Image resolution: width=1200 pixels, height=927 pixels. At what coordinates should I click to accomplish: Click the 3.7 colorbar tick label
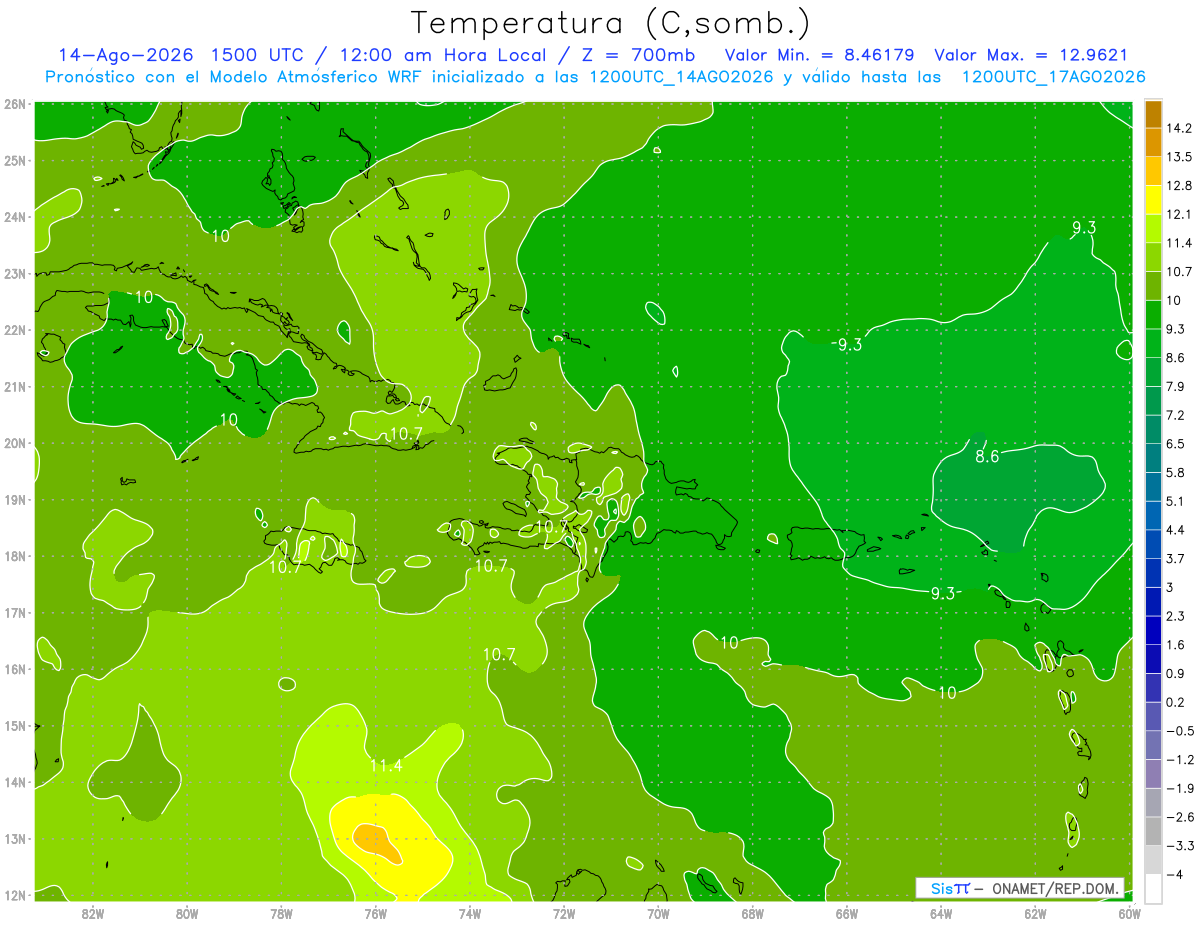1176,559
